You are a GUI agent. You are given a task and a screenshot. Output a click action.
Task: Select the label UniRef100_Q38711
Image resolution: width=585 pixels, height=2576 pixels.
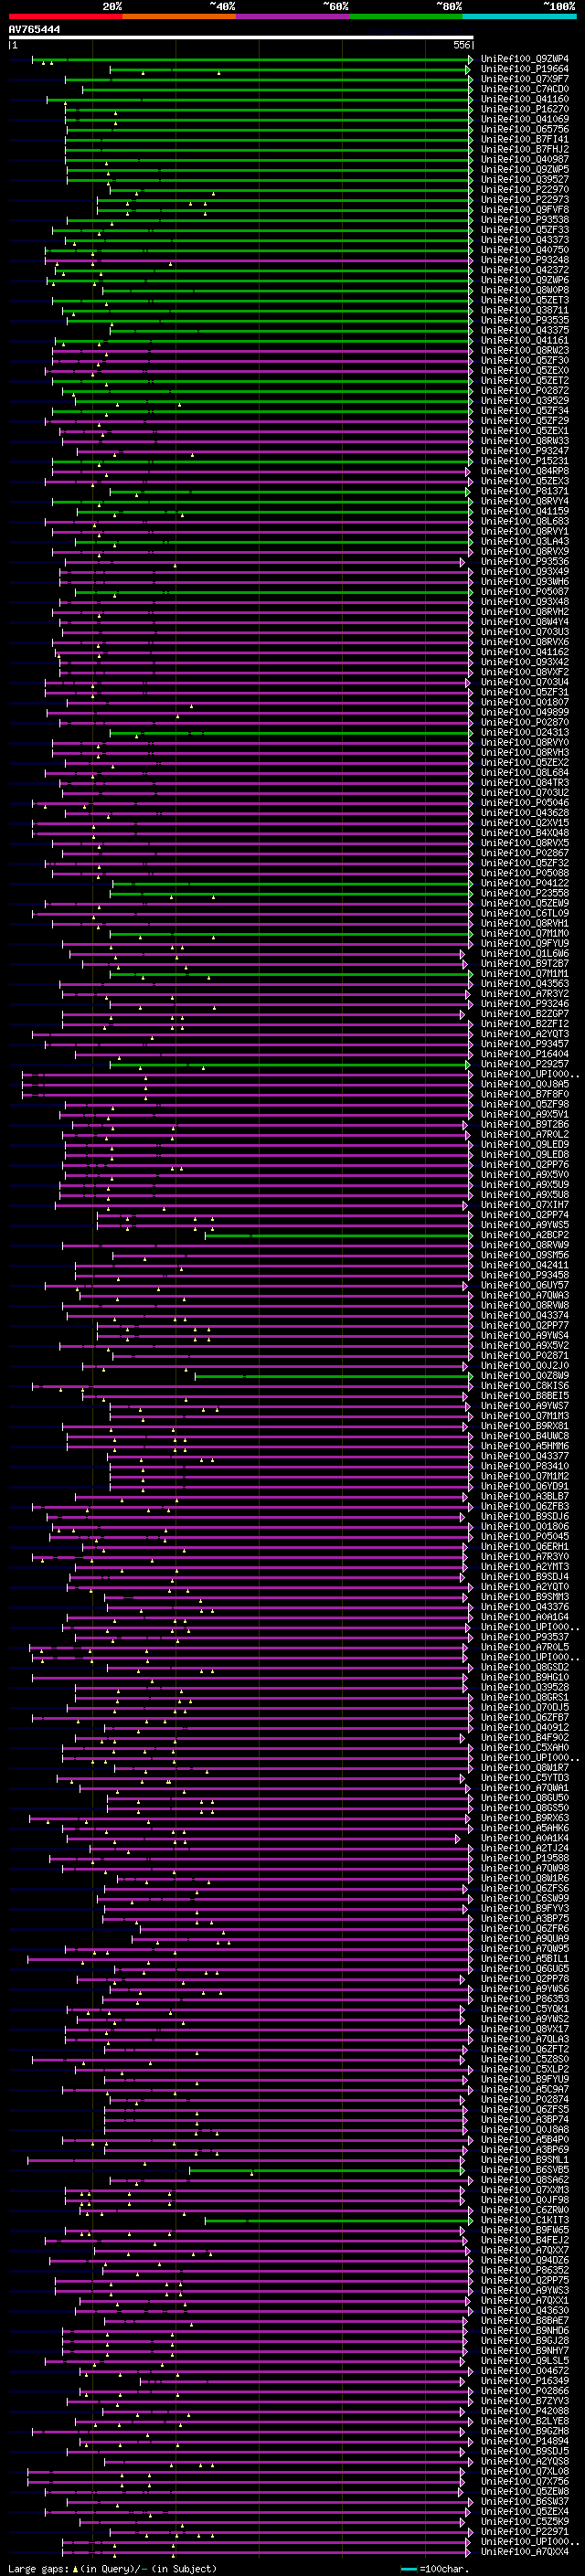pos(525,310)
